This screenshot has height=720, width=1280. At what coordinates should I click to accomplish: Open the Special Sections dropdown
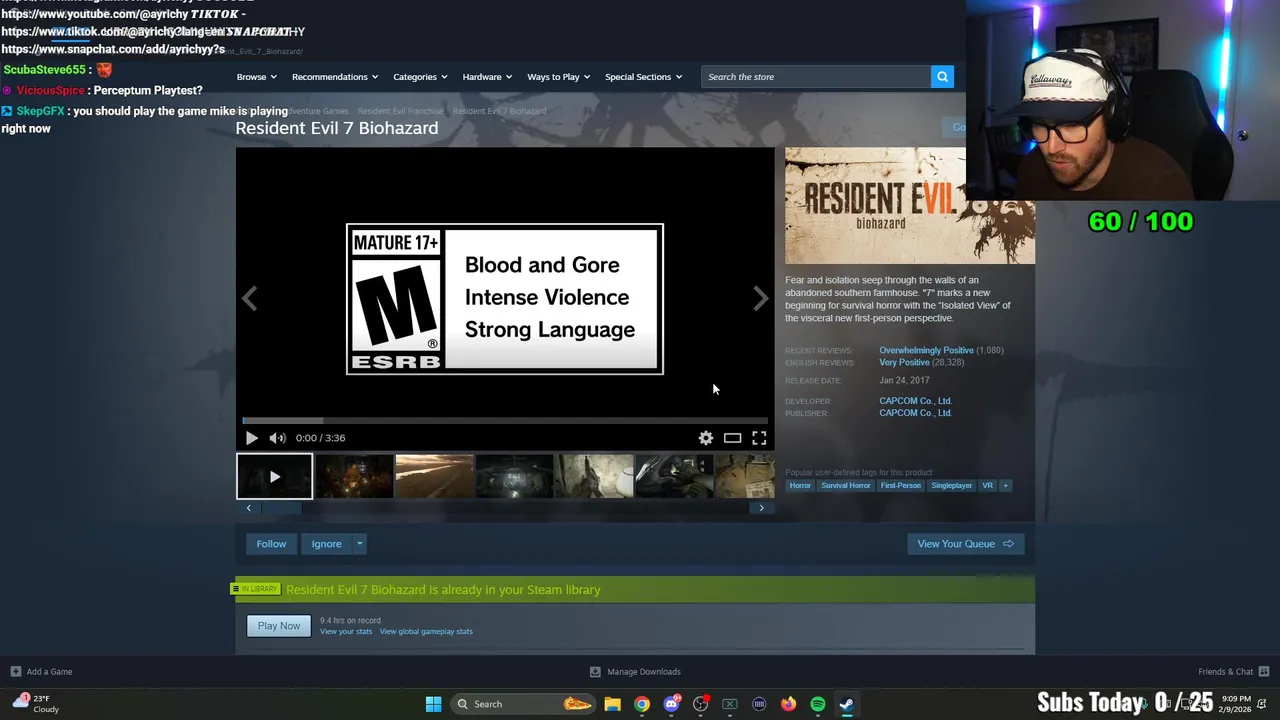[643, 77]
